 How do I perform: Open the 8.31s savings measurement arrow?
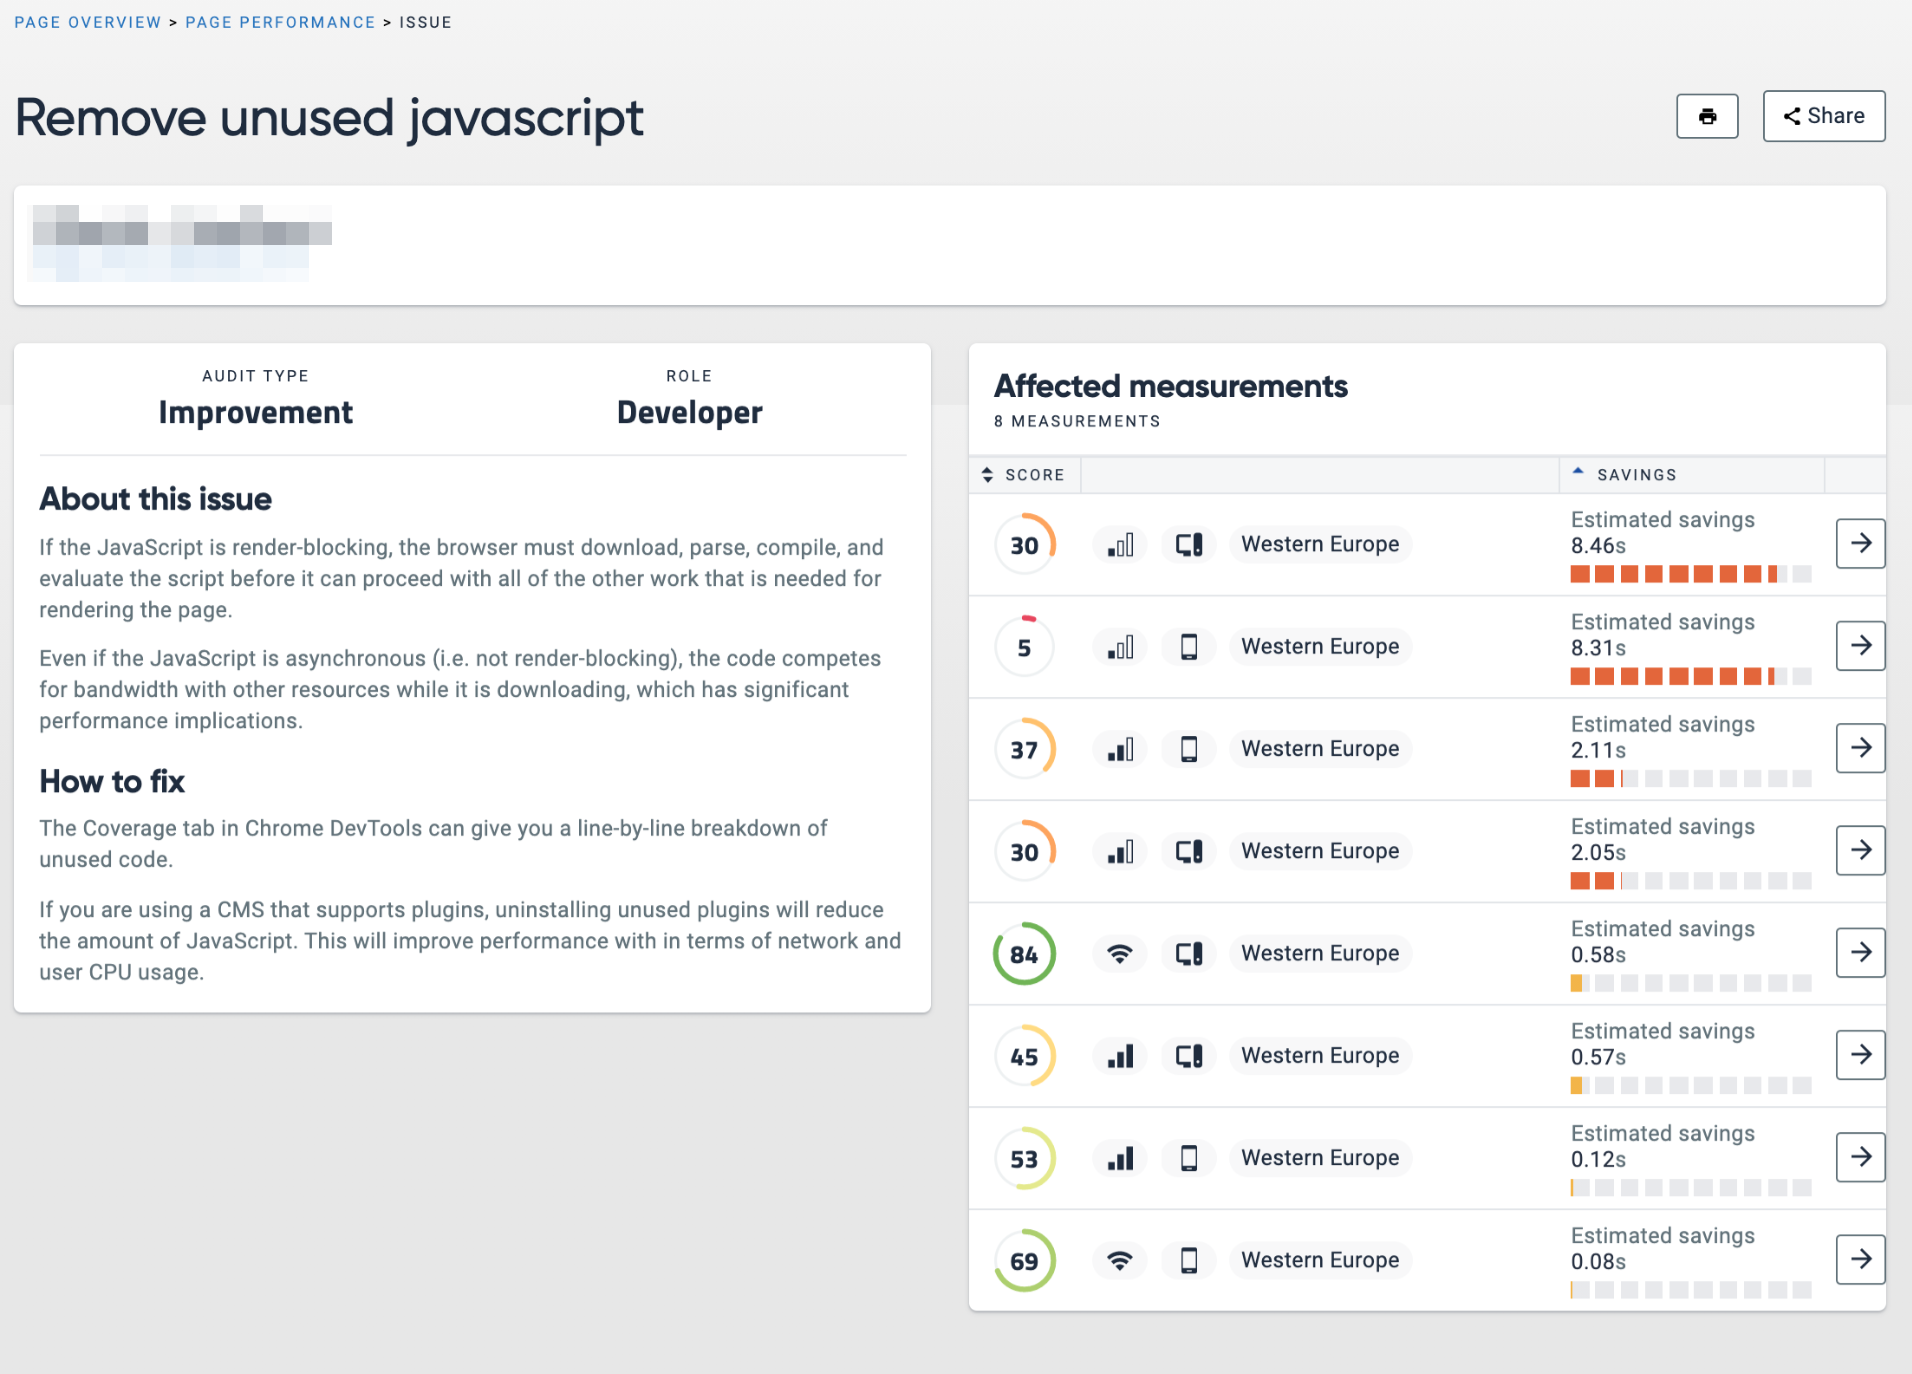(x=1860, y=645)
